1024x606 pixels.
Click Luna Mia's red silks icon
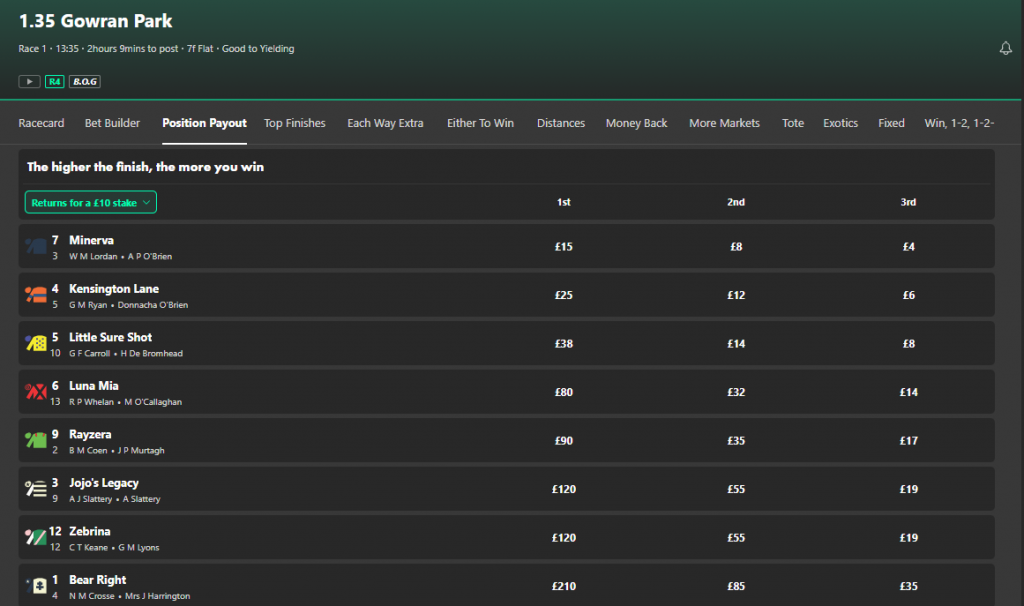tap(36, 392)
